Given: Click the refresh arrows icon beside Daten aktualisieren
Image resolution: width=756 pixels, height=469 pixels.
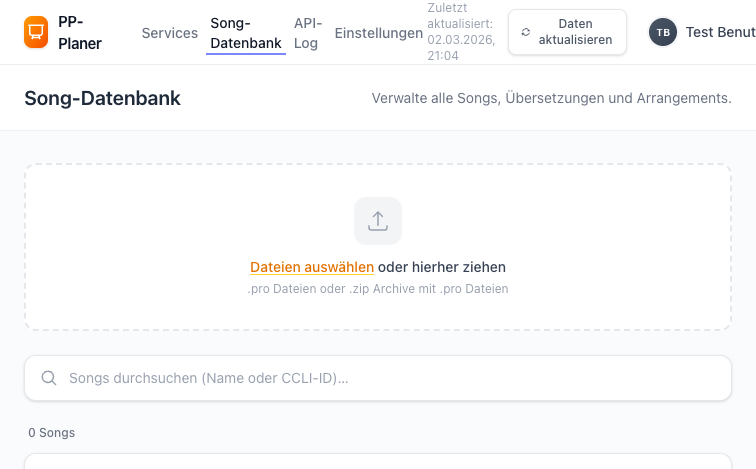Looking at the screenshot, I should pos(526,32).
